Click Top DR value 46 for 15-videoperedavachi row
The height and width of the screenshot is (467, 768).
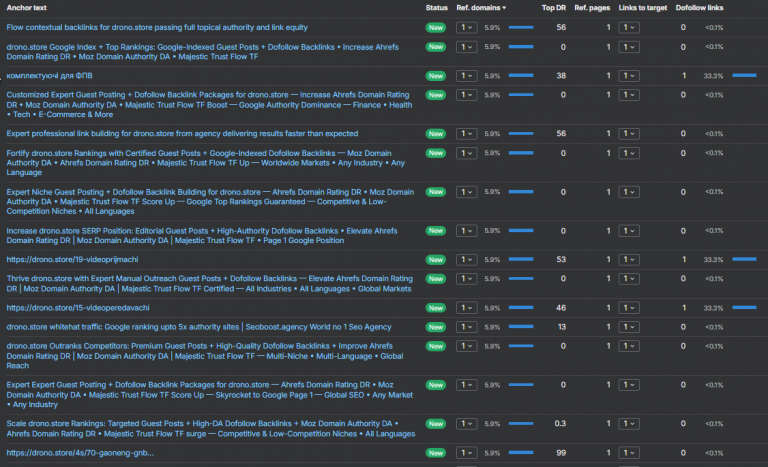tap(561, 308)
